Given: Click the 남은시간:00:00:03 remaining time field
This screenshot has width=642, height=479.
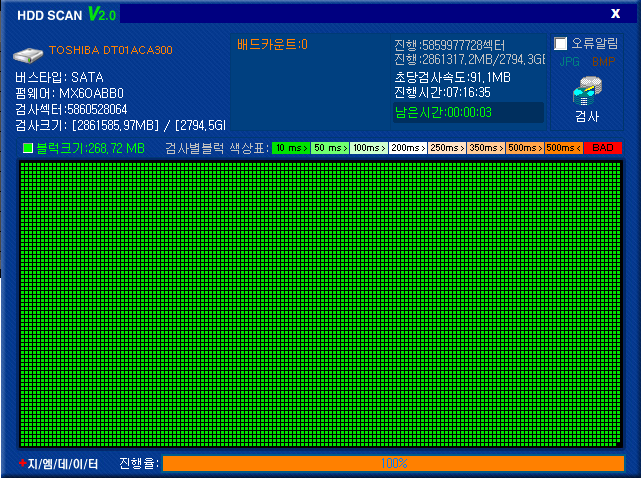Looking at the screenshot, I should tap(468, 113).
